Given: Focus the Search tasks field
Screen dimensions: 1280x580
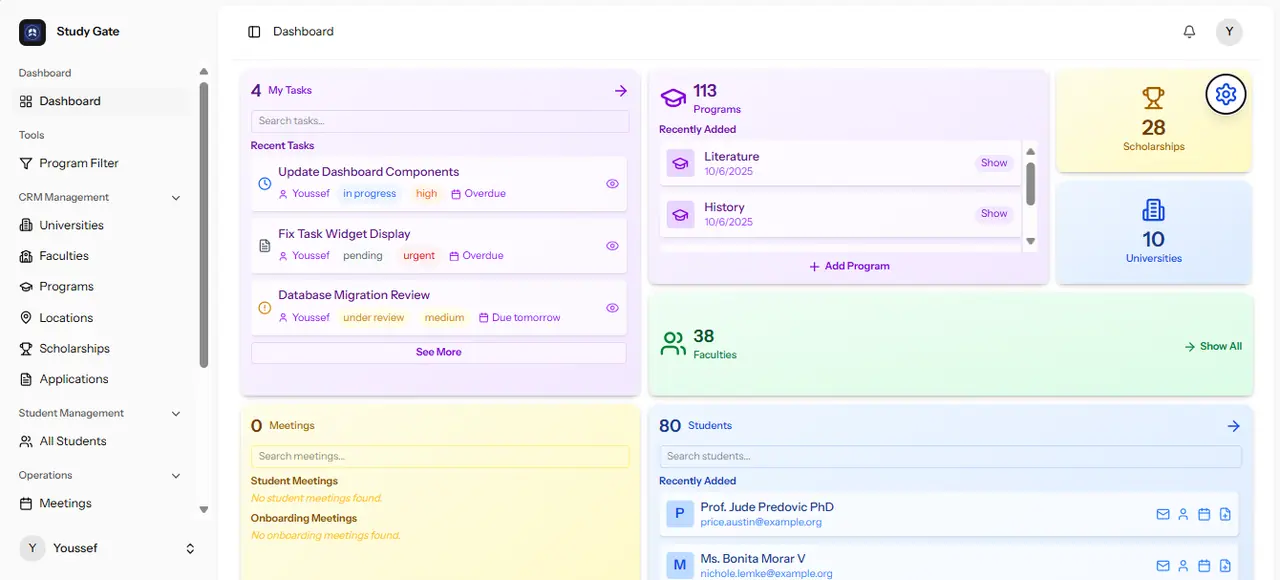Looking at the screenshot, I should point(440,121).
